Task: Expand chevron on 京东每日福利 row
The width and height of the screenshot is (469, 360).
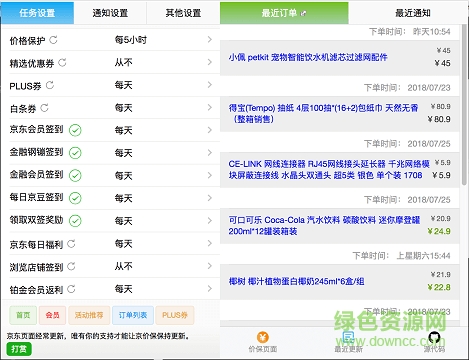Action: 210,243
